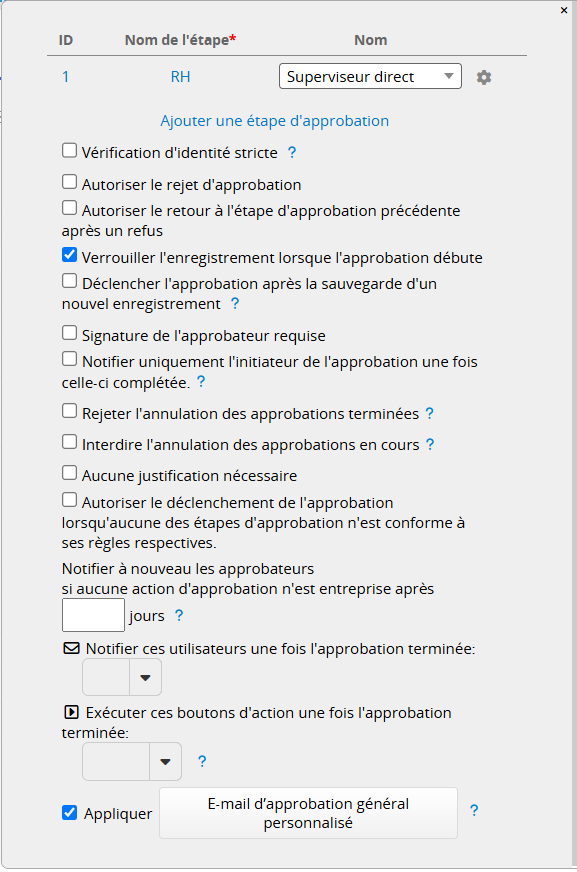Screen dimensions: 577x872
Task: Click E-mail d'approbation général personnalisé button
Action: [309, 813]
